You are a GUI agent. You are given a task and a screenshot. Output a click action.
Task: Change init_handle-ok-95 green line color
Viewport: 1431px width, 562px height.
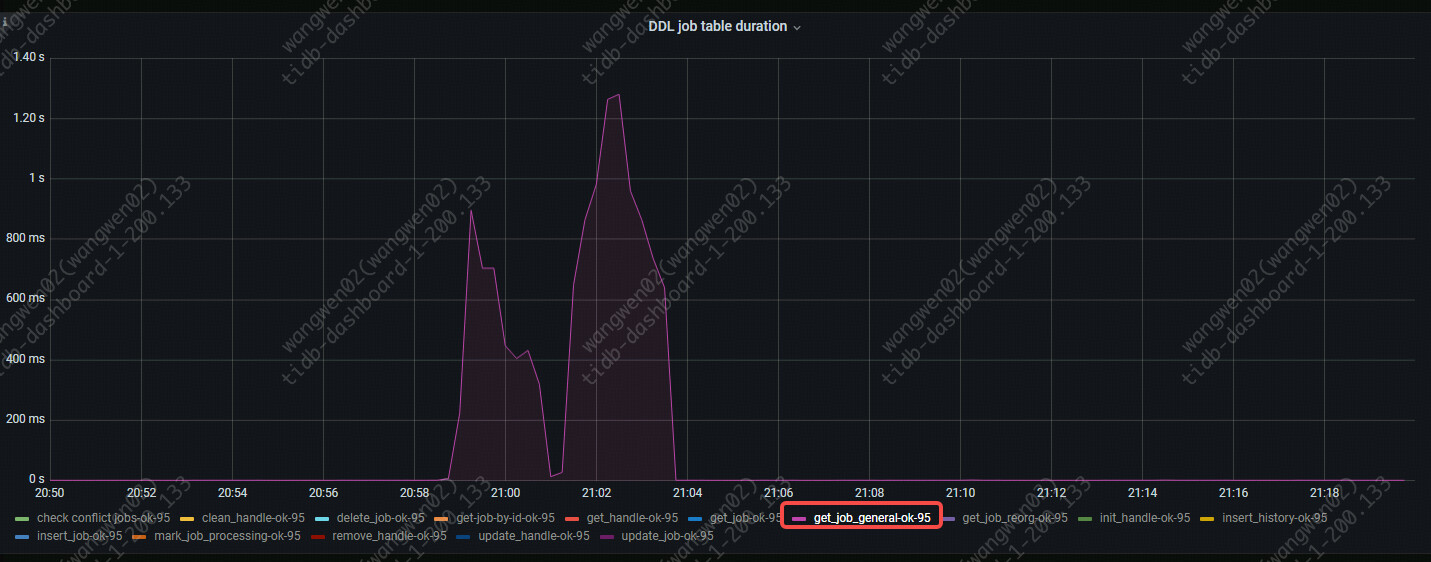tap(1084, 518)
